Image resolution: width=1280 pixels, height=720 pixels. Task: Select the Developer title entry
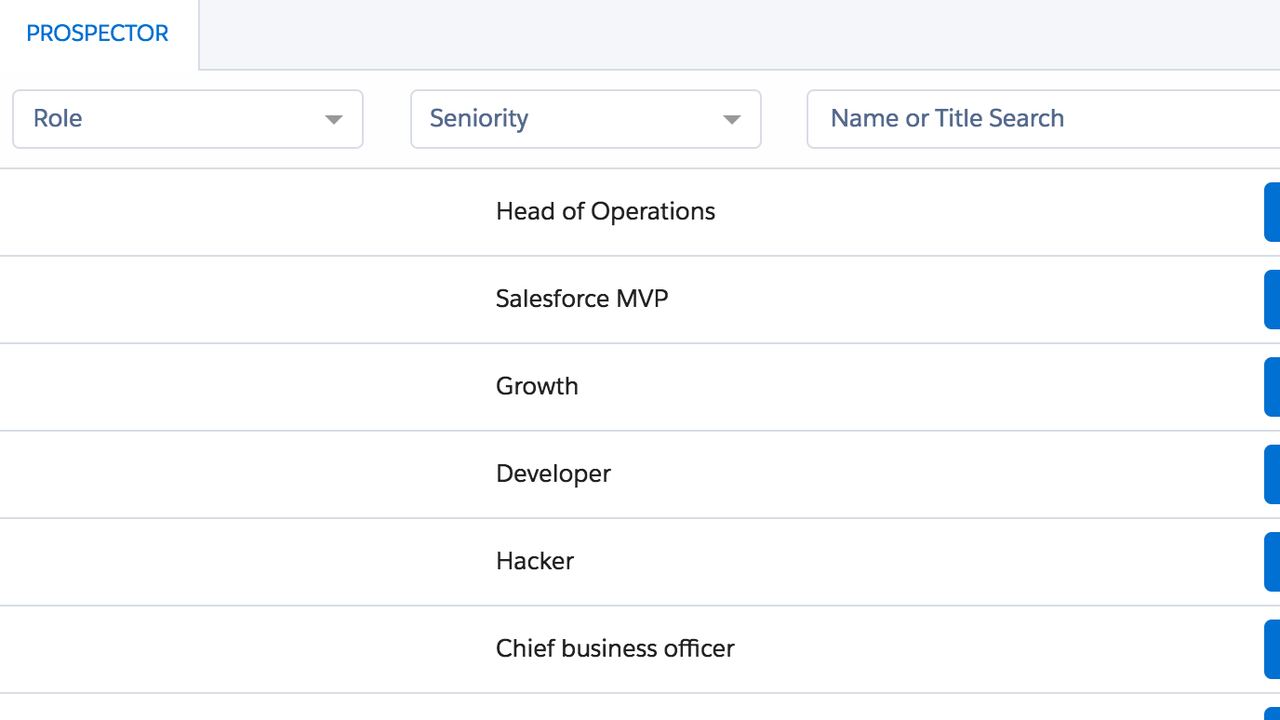[x=553, y=474]
